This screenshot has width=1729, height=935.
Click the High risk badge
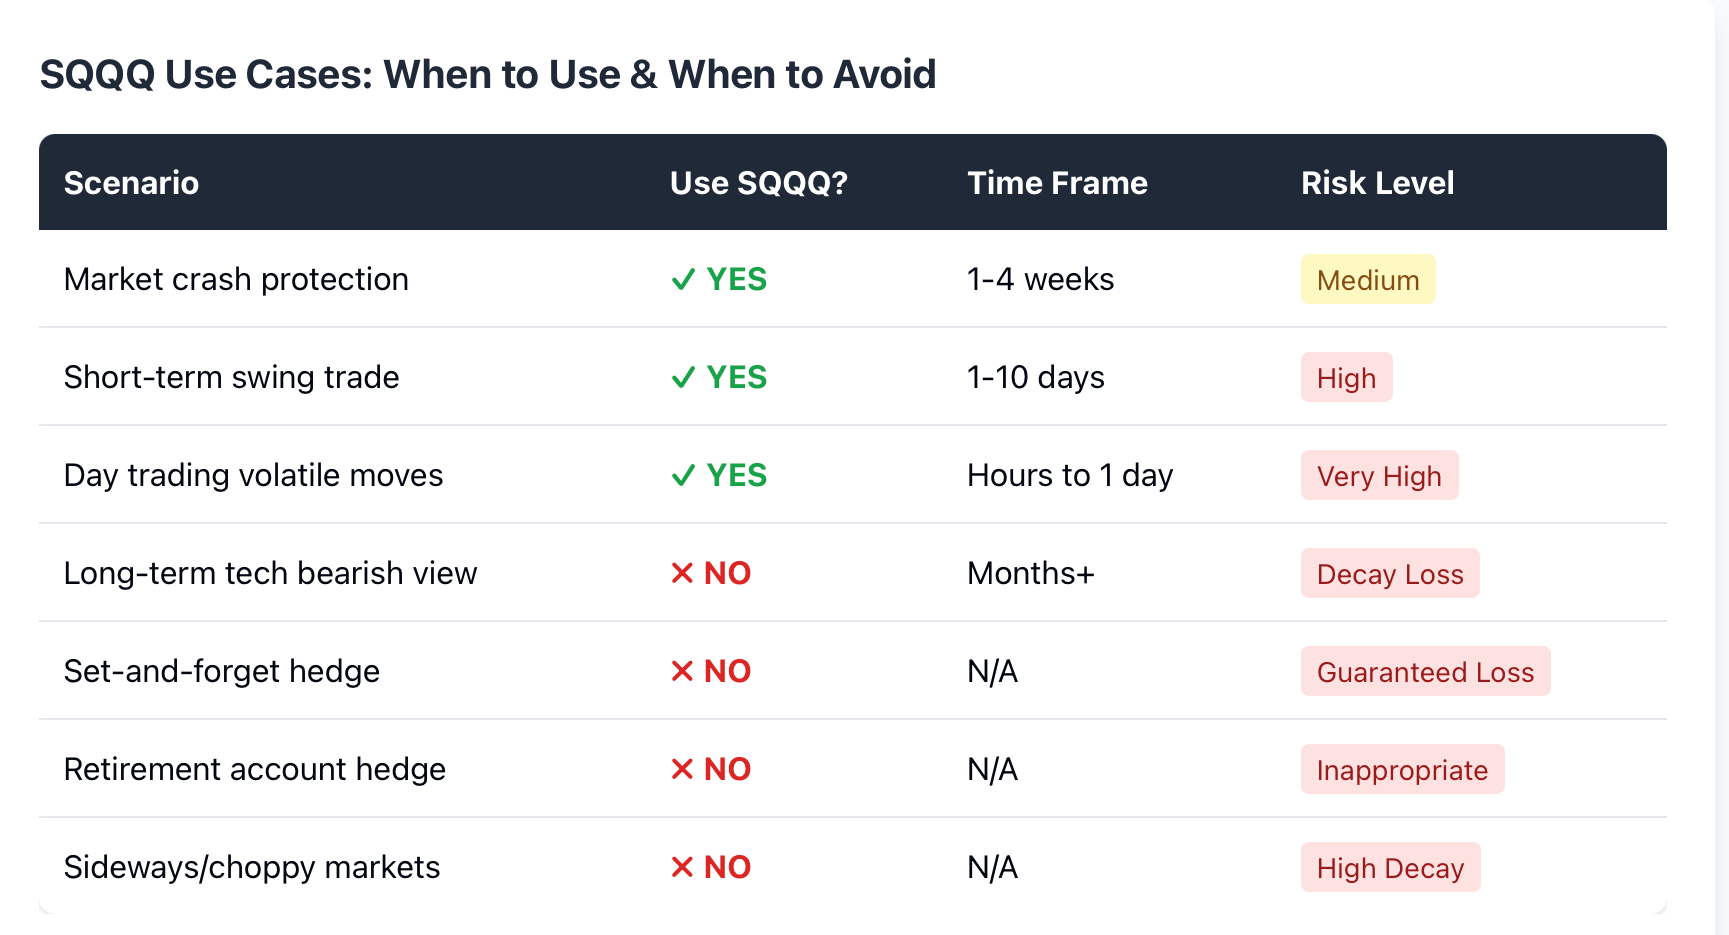[x=1346, y=378]
